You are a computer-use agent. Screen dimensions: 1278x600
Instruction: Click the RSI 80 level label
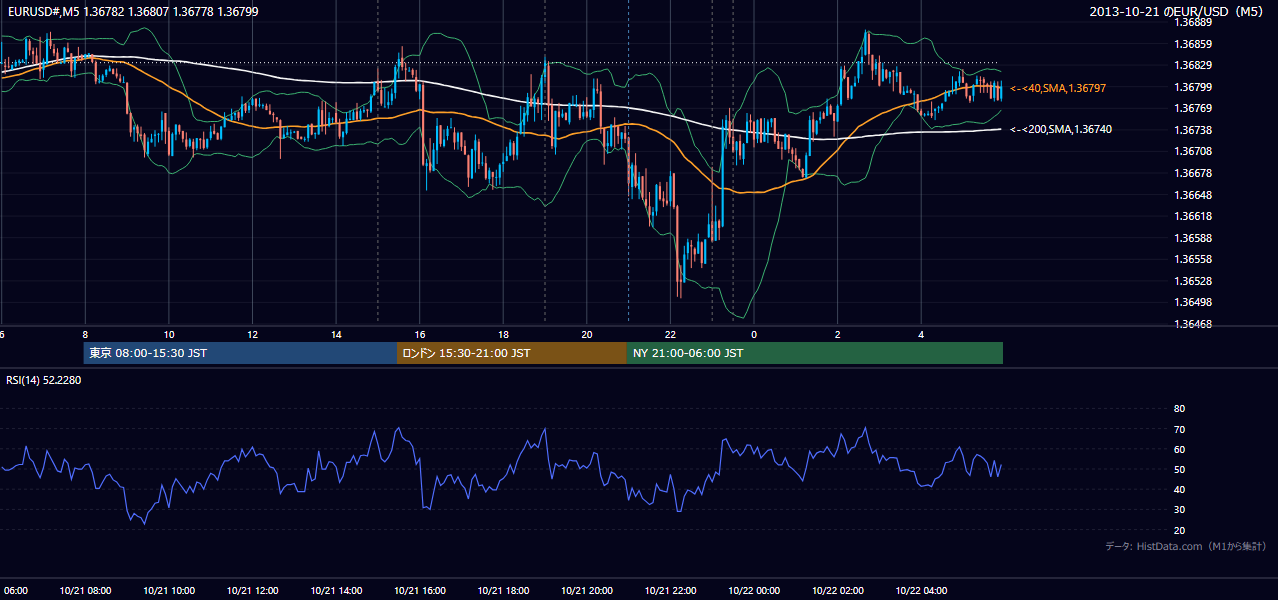(x=1179, y=409)
